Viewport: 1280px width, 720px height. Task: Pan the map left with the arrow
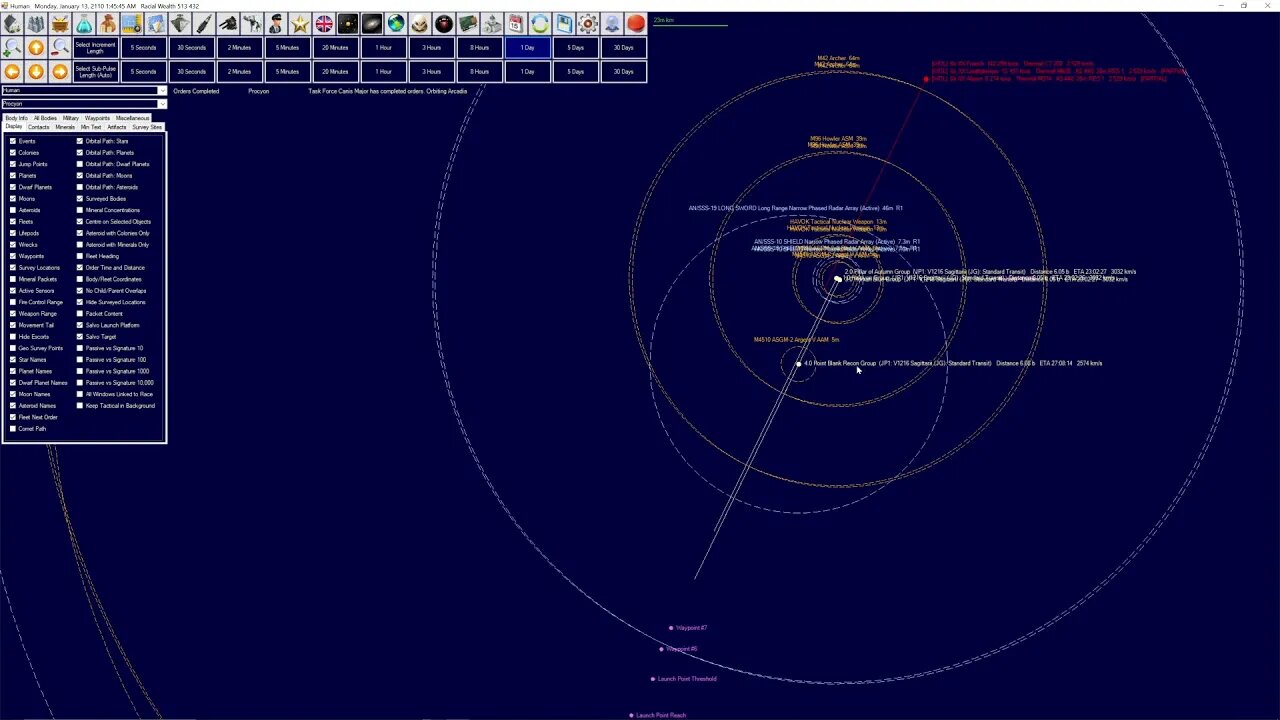pos(12,72)
